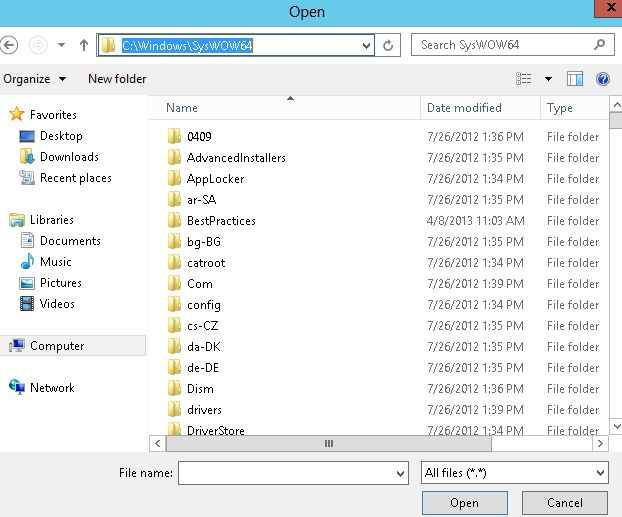Click the Cancel button
This screenshot has height=517, width=622.
pos(564,503)
